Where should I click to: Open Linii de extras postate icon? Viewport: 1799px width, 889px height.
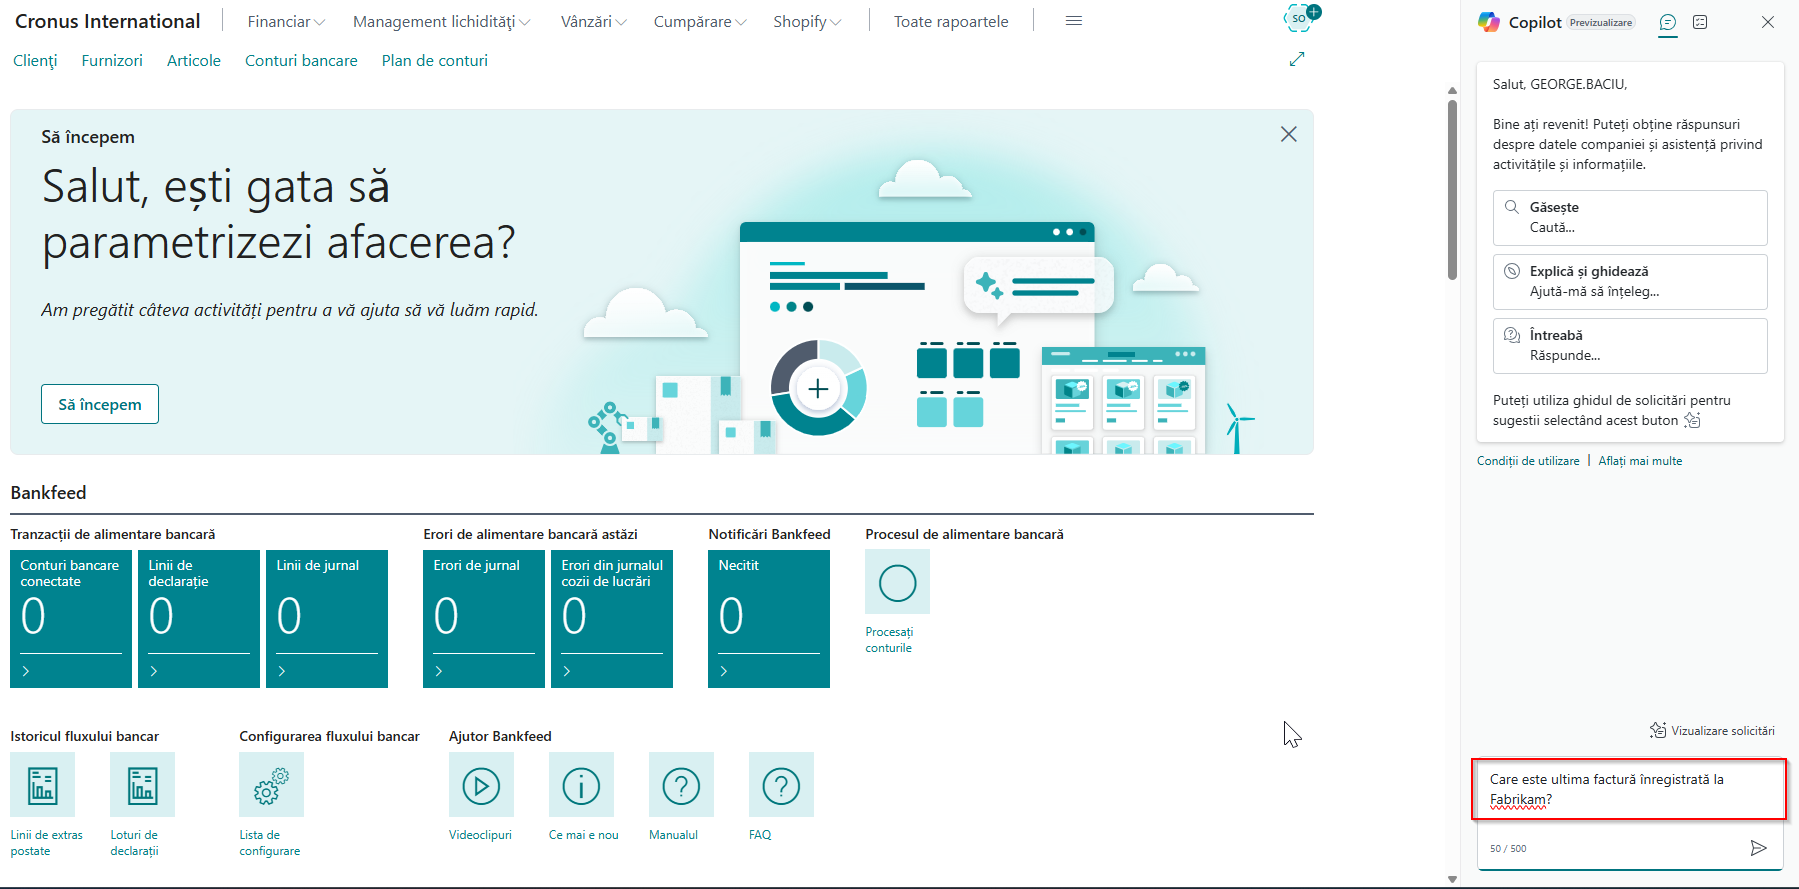42,785
